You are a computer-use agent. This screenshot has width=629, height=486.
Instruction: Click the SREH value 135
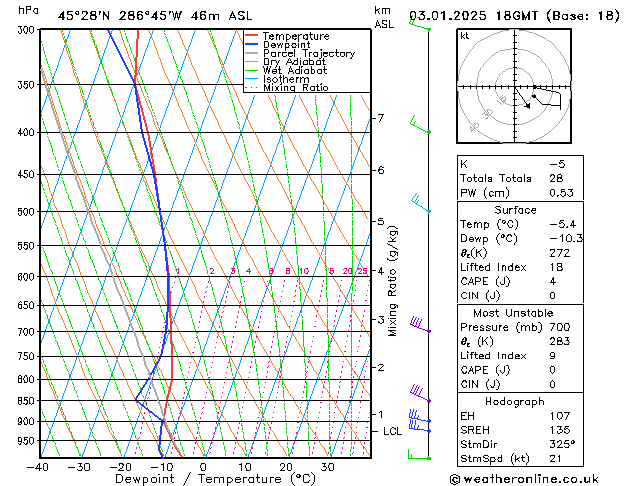click(x=560, y=430)
